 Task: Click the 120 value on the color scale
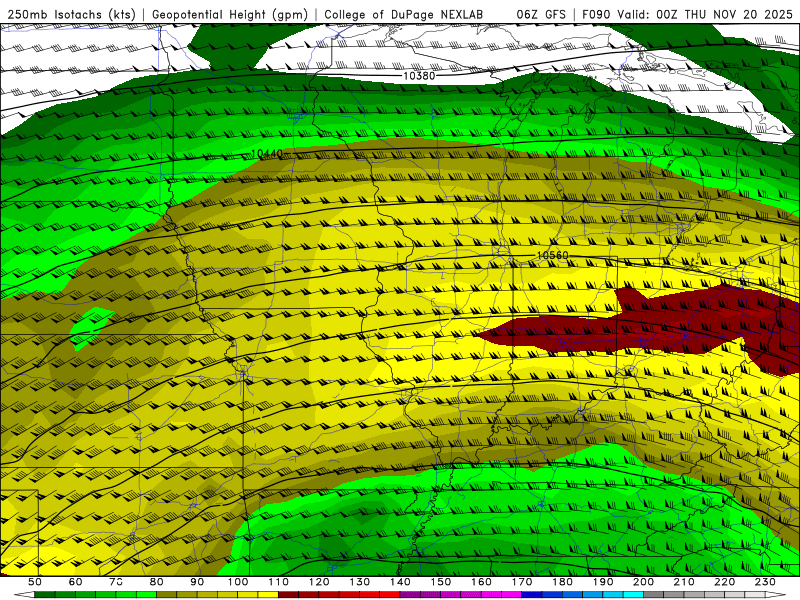coord(319,582)
